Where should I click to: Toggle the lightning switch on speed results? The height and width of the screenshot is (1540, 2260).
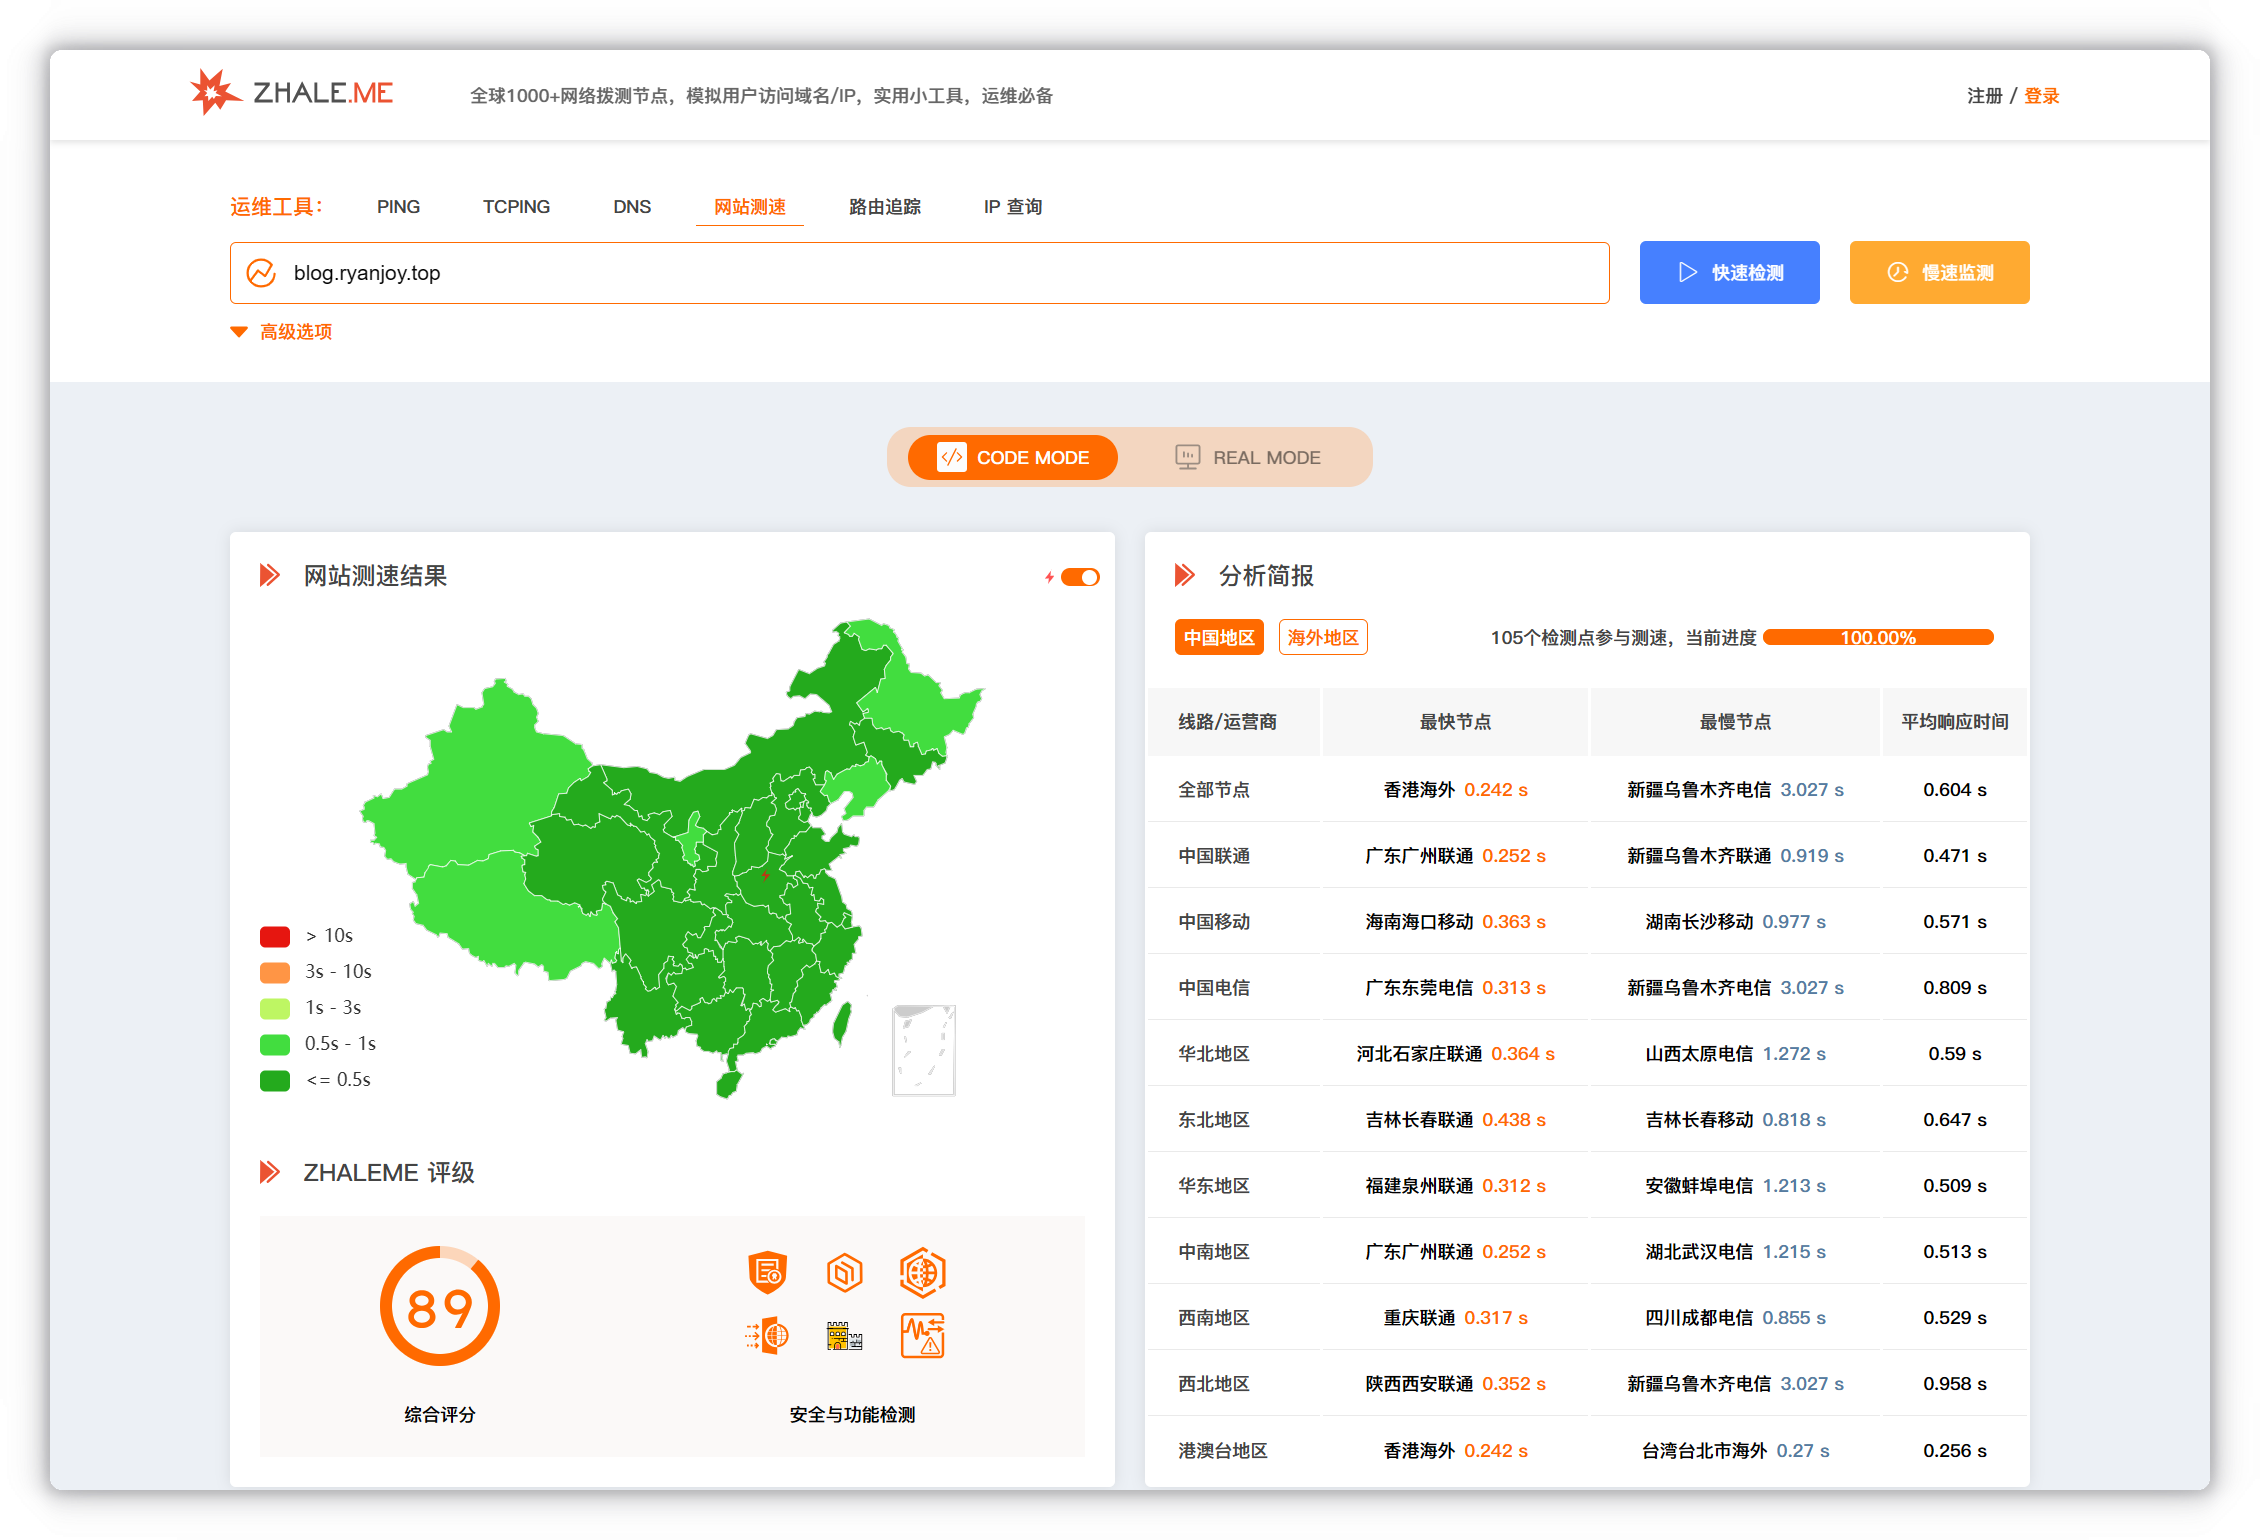tap(1079, 577)
